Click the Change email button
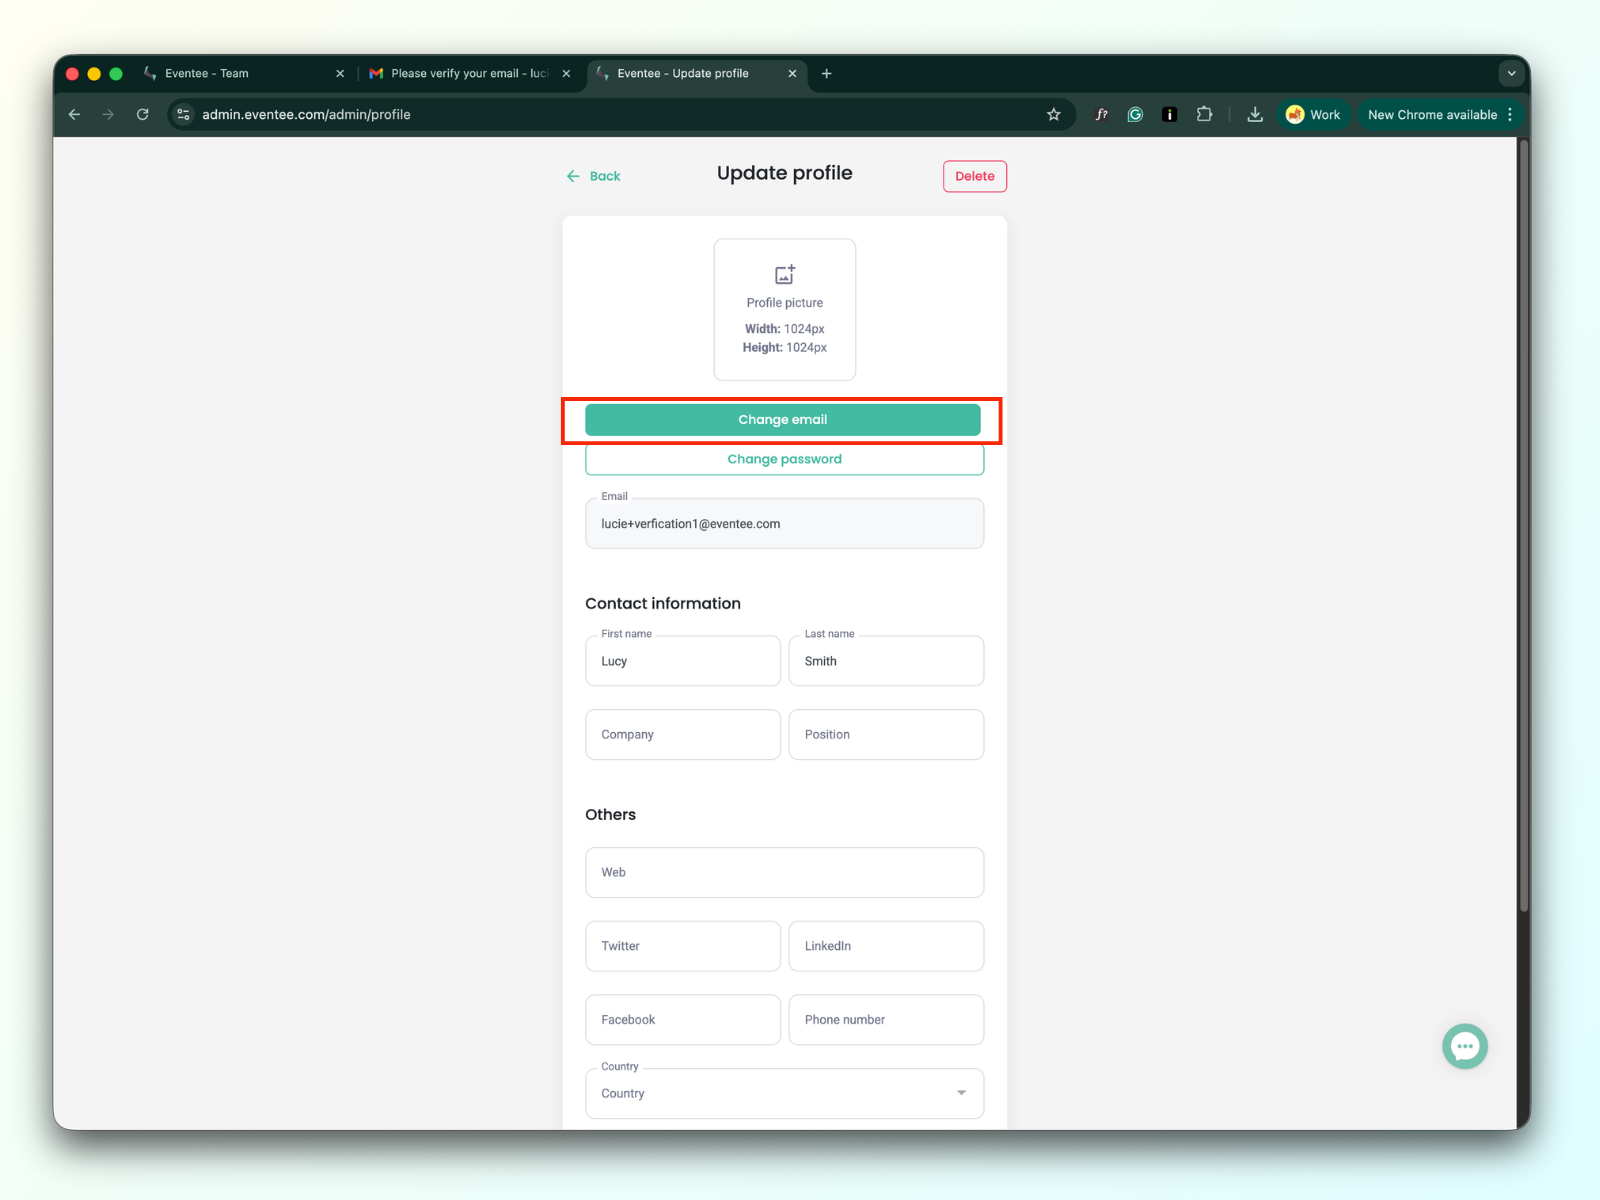1600x1200 pixels. coord(783,420)
